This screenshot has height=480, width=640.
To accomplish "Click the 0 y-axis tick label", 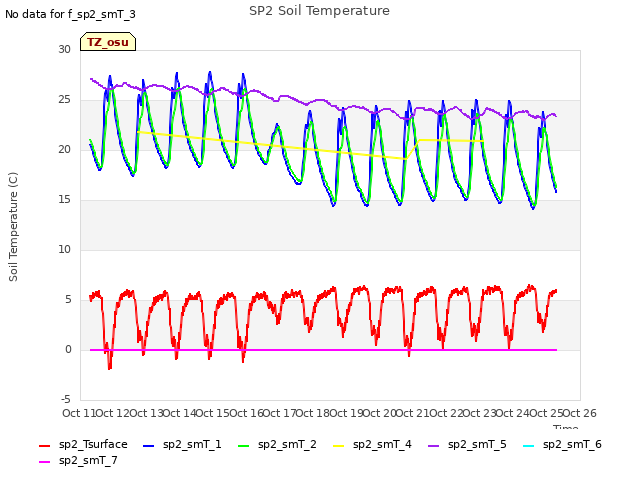I will point(68,349).
